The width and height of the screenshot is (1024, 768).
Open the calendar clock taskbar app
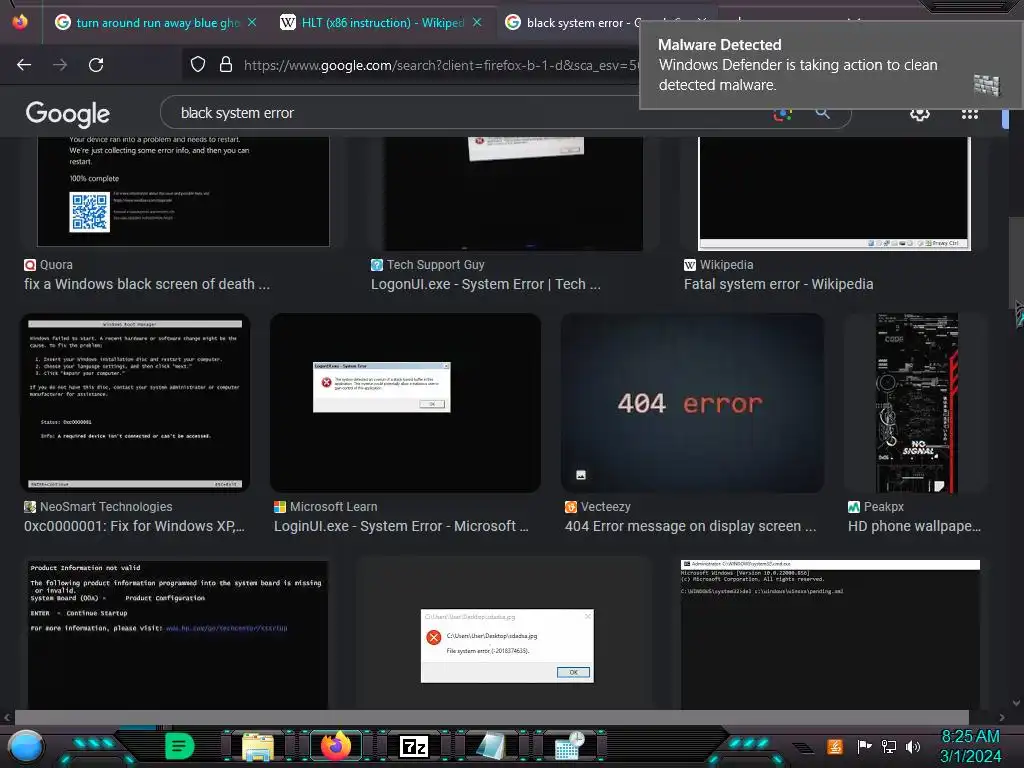point(569,746)
